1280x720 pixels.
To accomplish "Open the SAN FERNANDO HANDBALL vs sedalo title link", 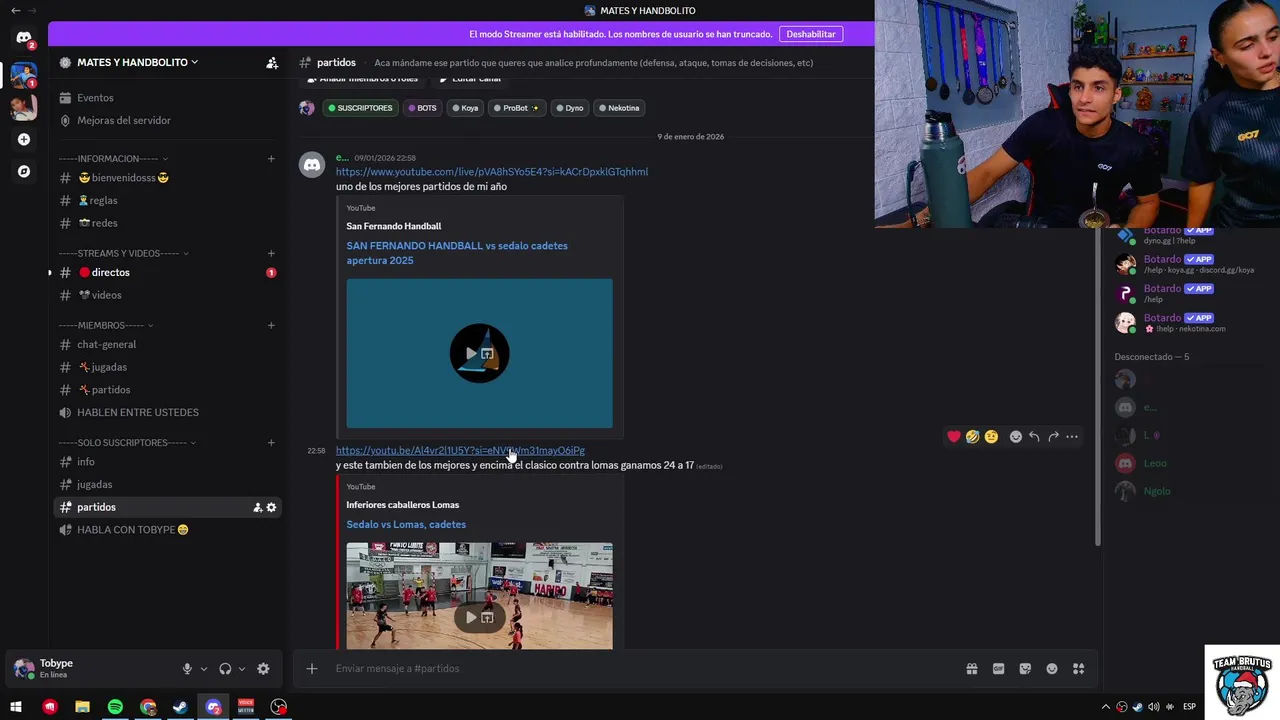I will click(x=457, y=253).
